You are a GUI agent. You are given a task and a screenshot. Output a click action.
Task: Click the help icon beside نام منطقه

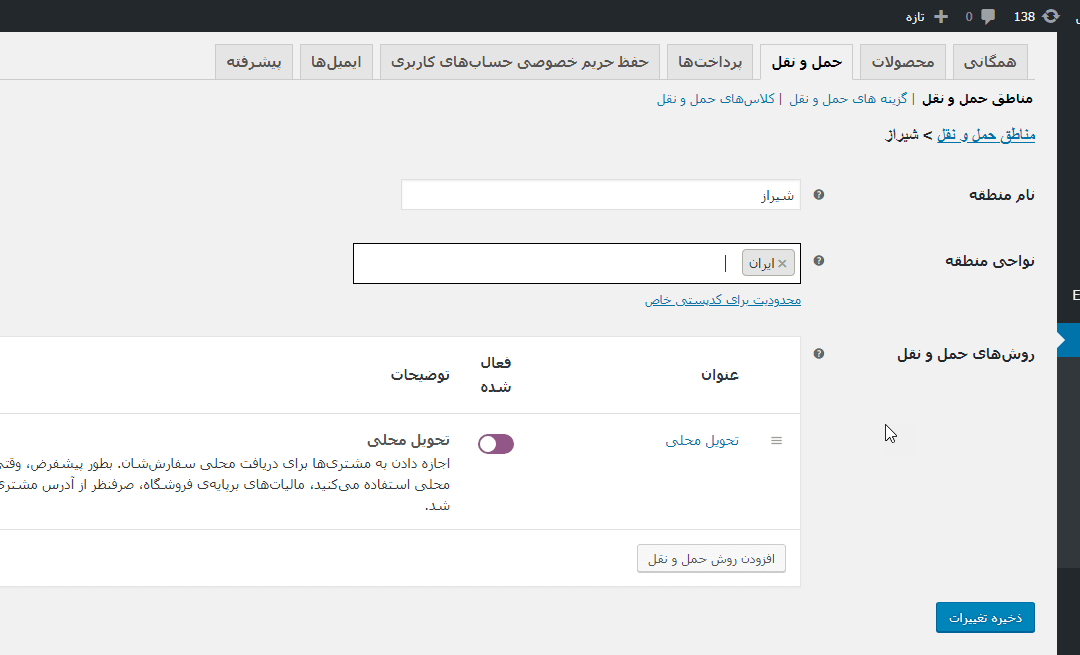tap(819, 195)
